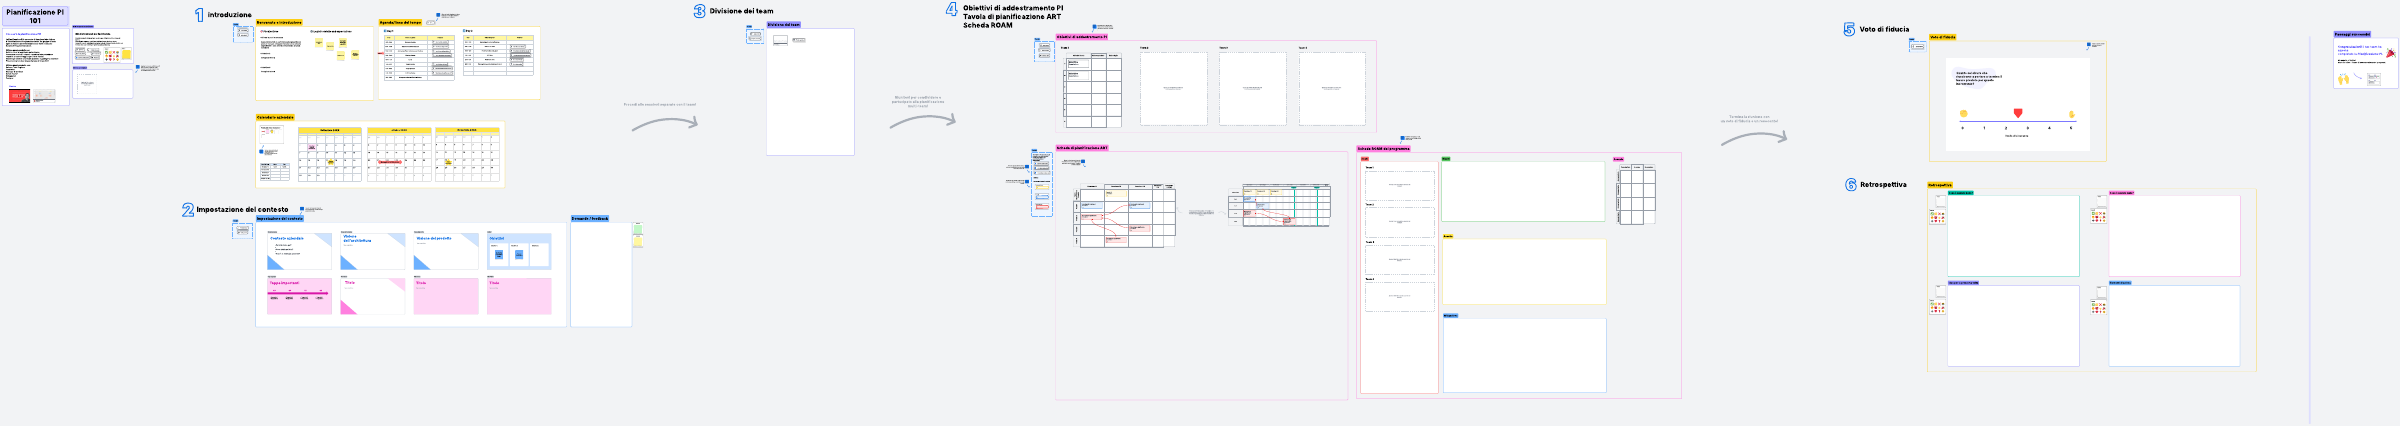Click the large curved arrow after Introduzione
Image resolution: width=2400 pixels, height=426 pixels.
tap(664, 124)
